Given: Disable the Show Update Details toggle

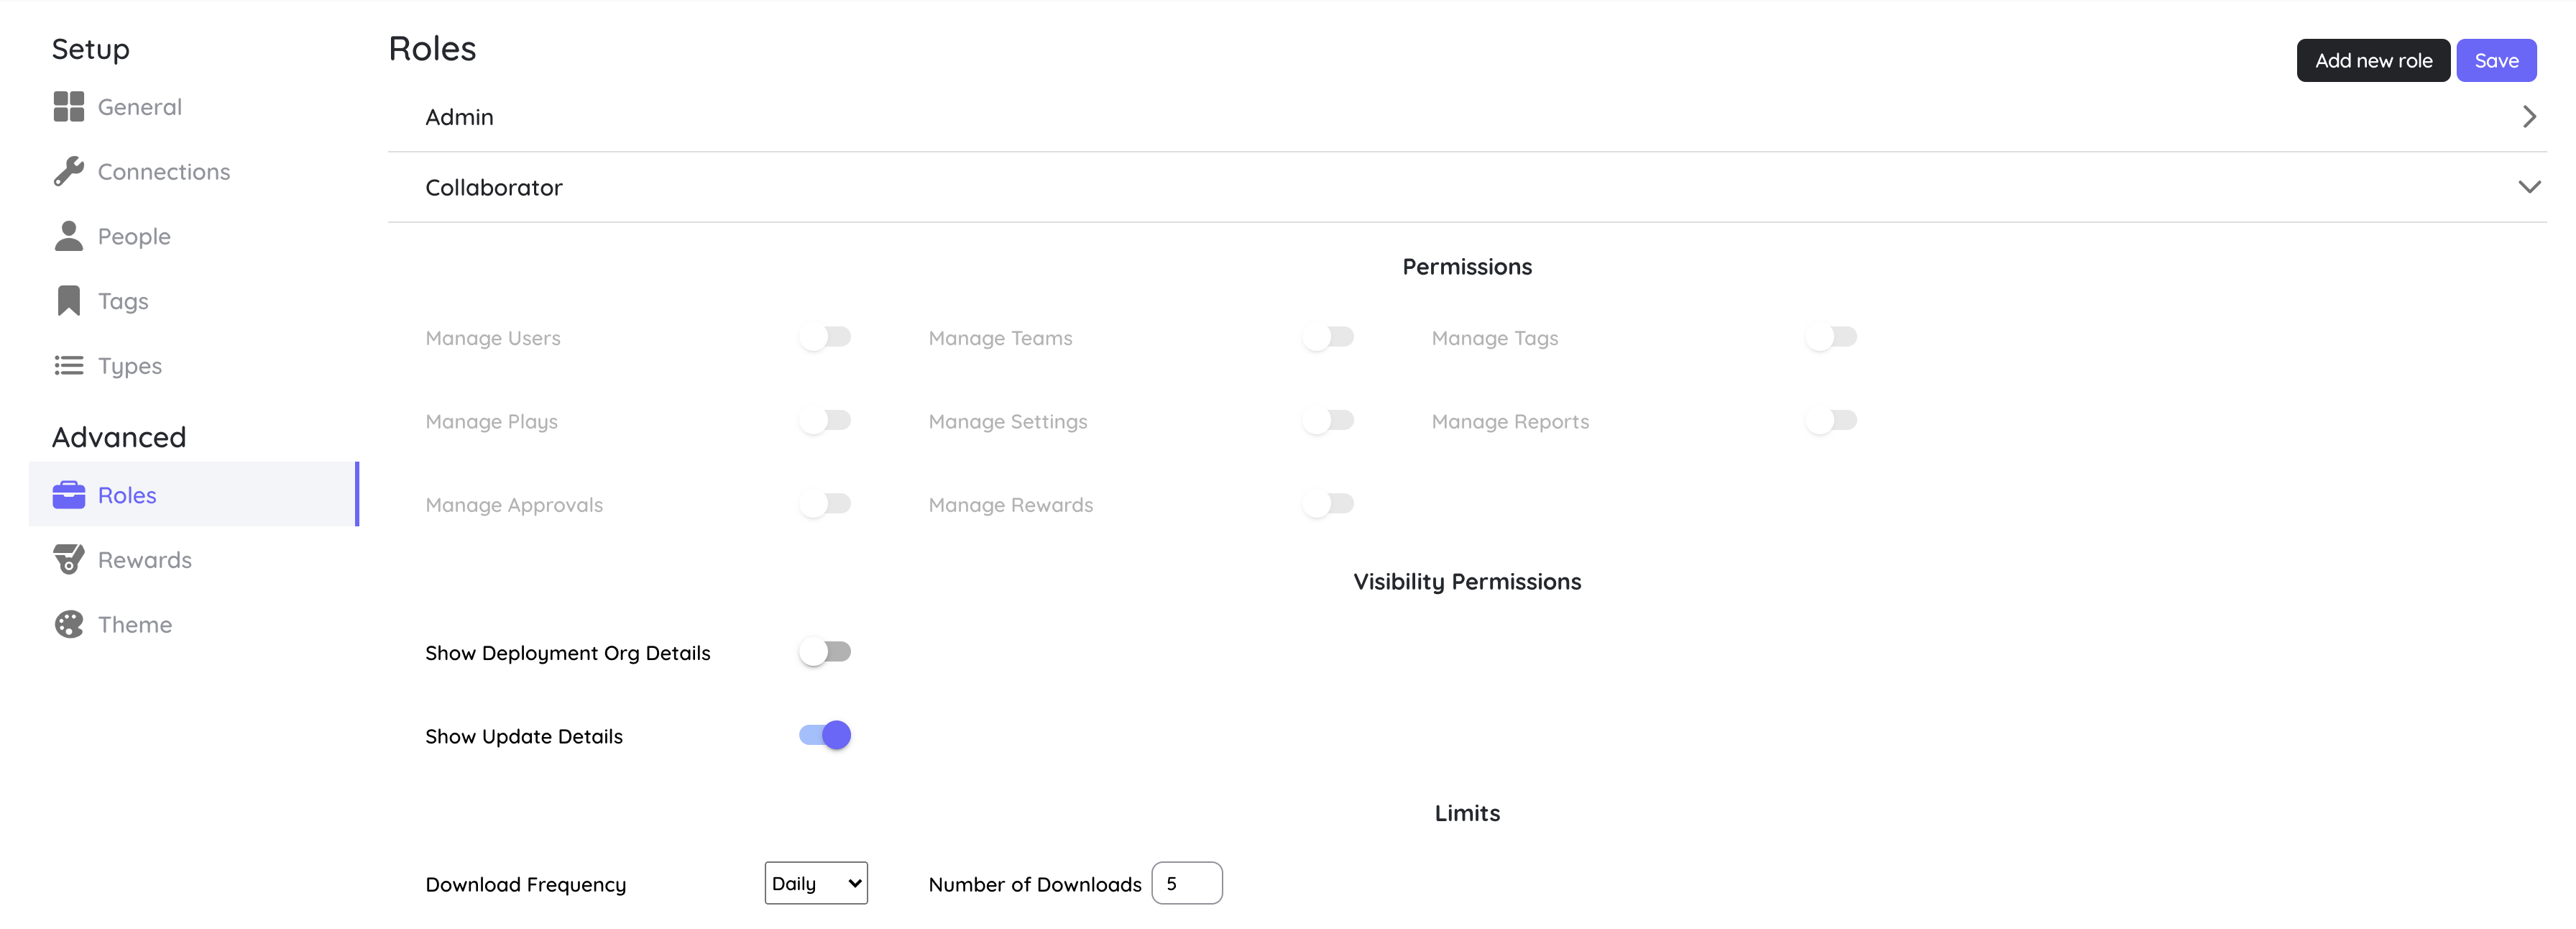Looking at the screenshot, I should tap(824, 736).
